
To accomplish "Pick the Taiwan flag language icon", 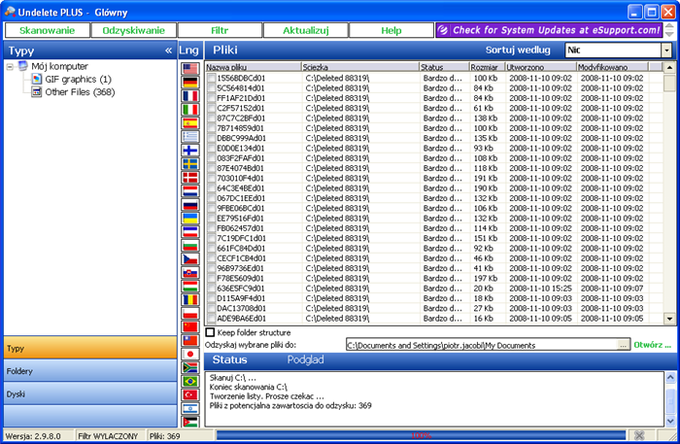I will [x=190, y=340].
